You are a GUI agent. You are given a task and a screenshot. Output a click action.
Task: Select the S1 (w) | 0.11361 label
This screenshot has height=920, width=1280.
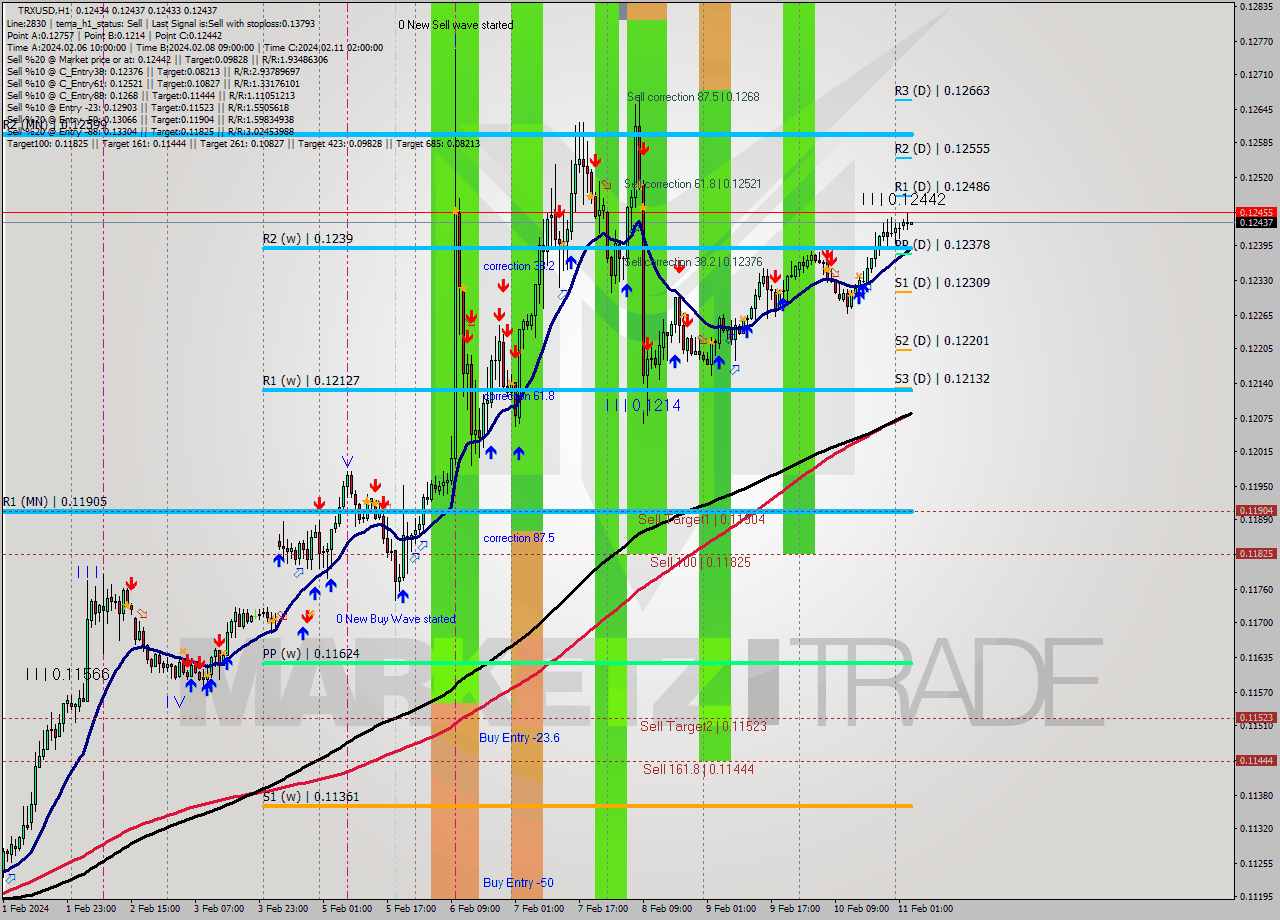point(311,797)
